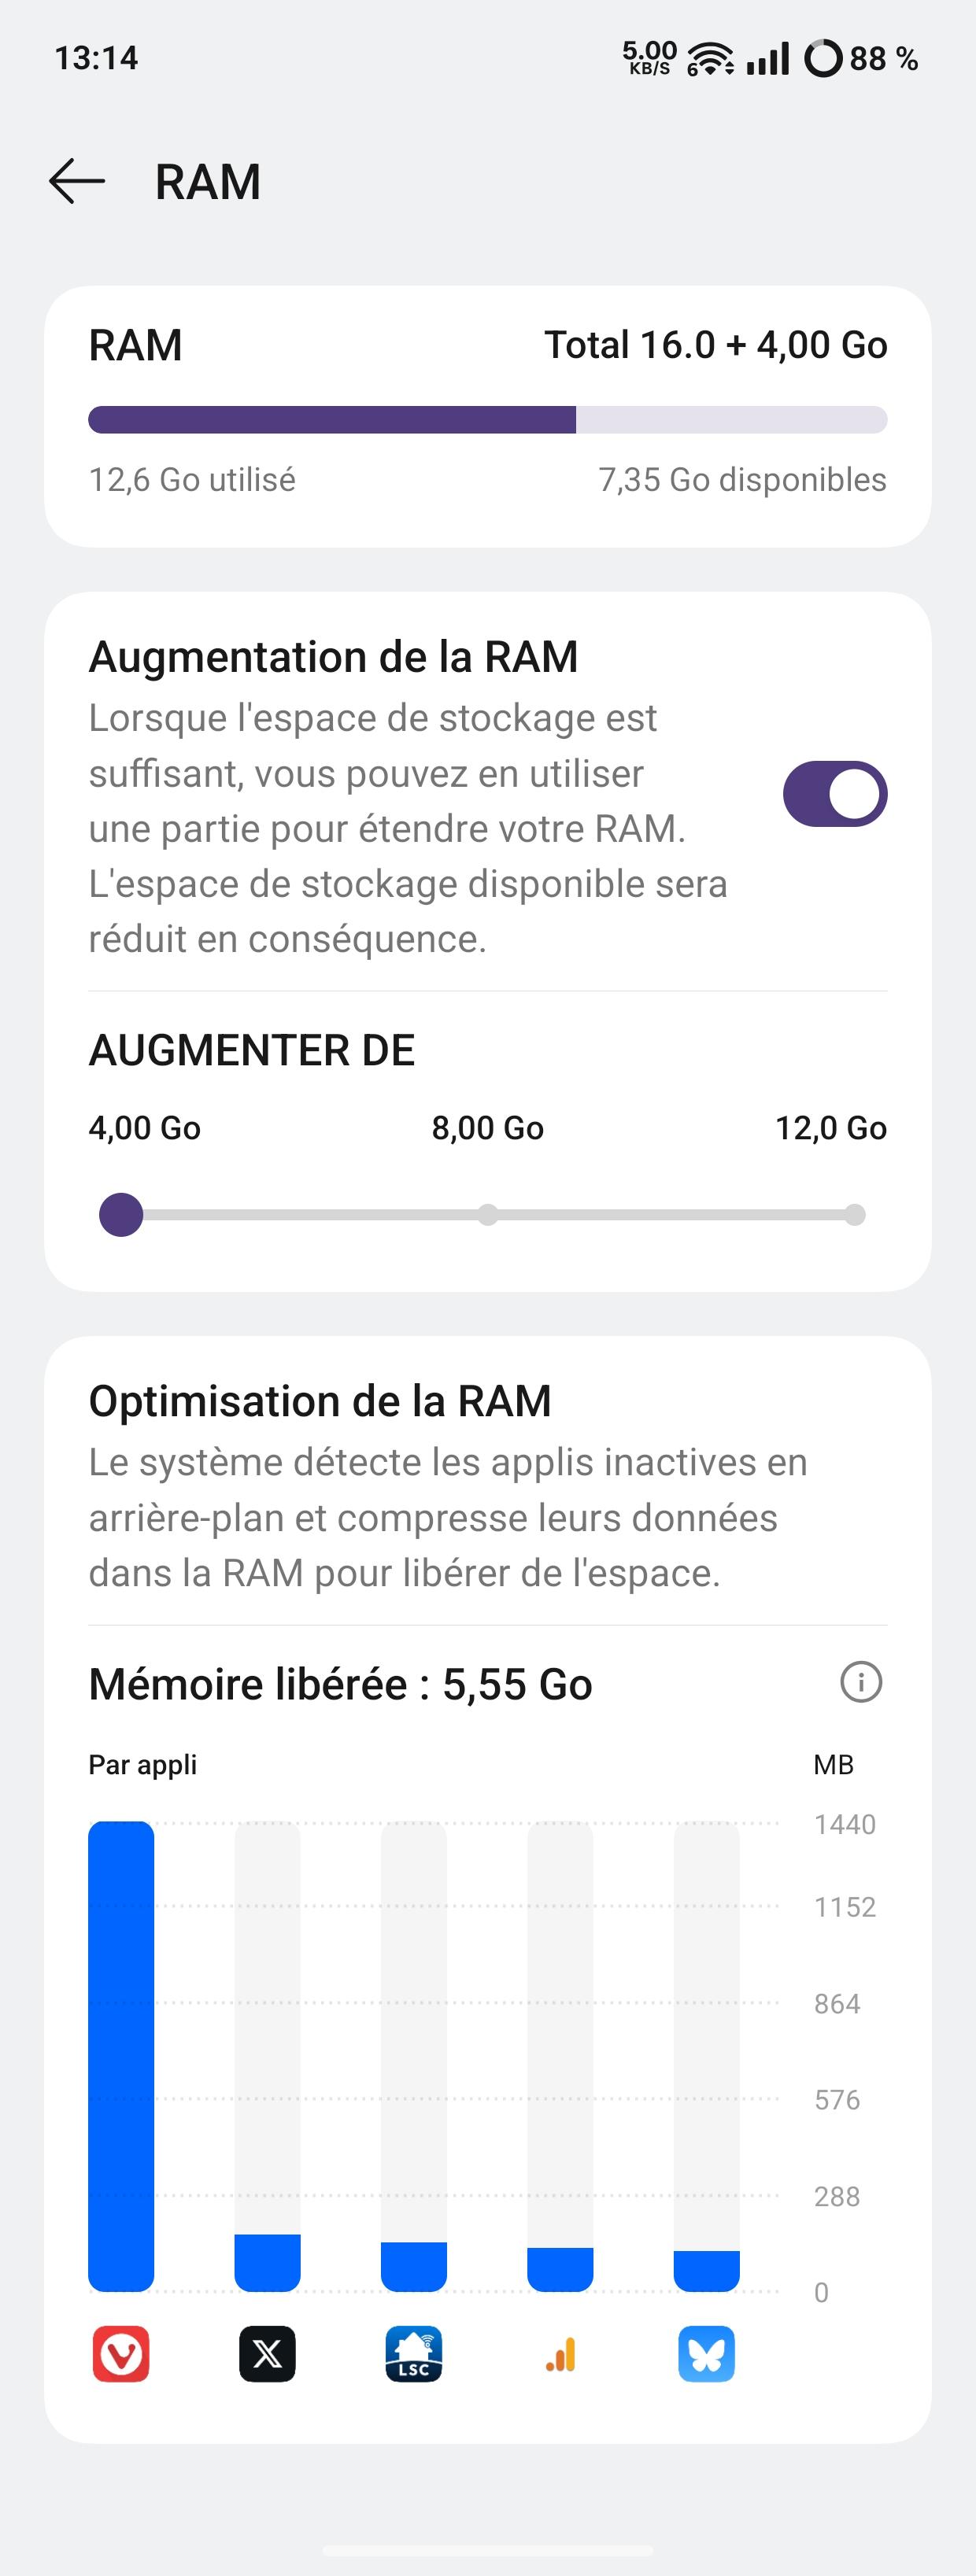Tap the Vivaldi browser app icon

[121, 2354]
